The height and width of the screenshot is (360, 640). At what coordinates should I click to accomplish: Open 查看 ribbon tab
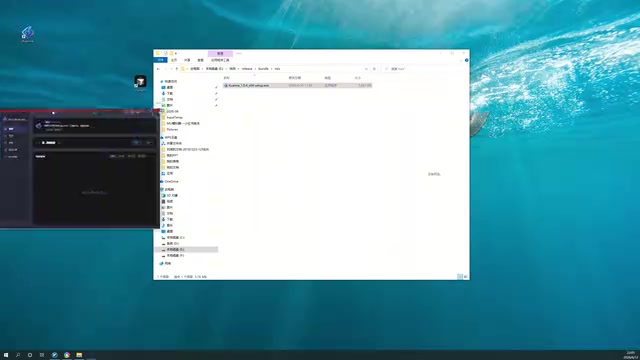coord(200,60)
